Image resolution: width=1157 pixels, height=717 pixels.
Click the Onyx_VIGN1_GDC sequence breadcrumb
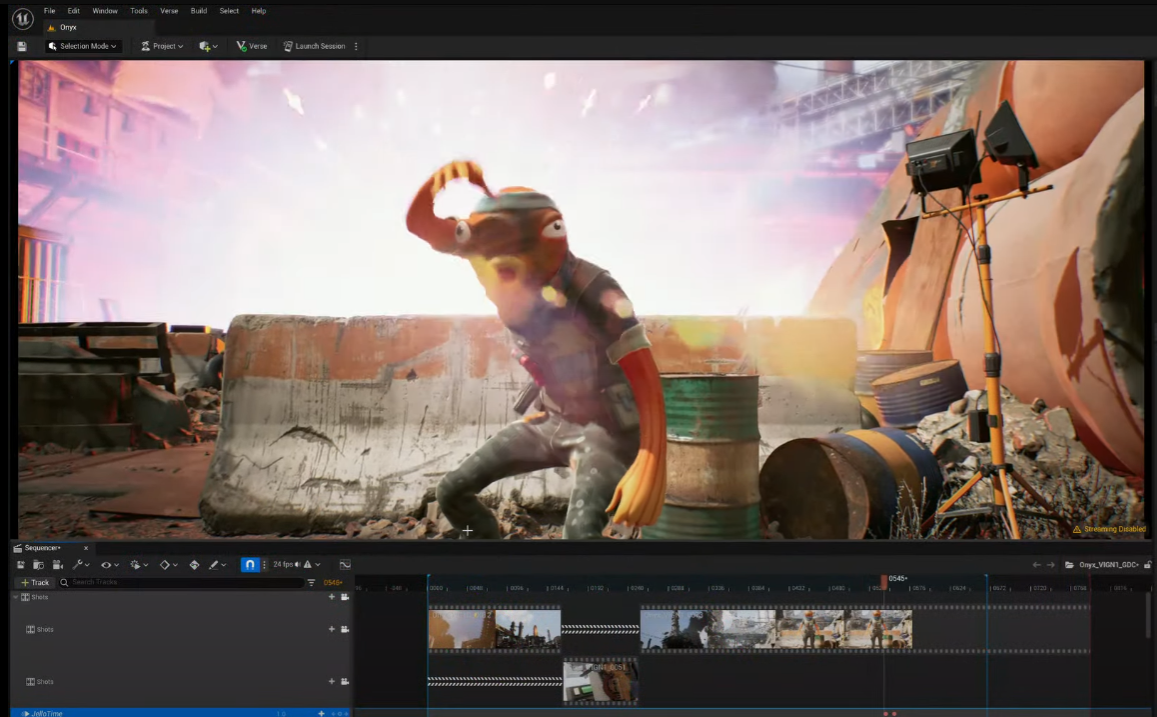1108,565
